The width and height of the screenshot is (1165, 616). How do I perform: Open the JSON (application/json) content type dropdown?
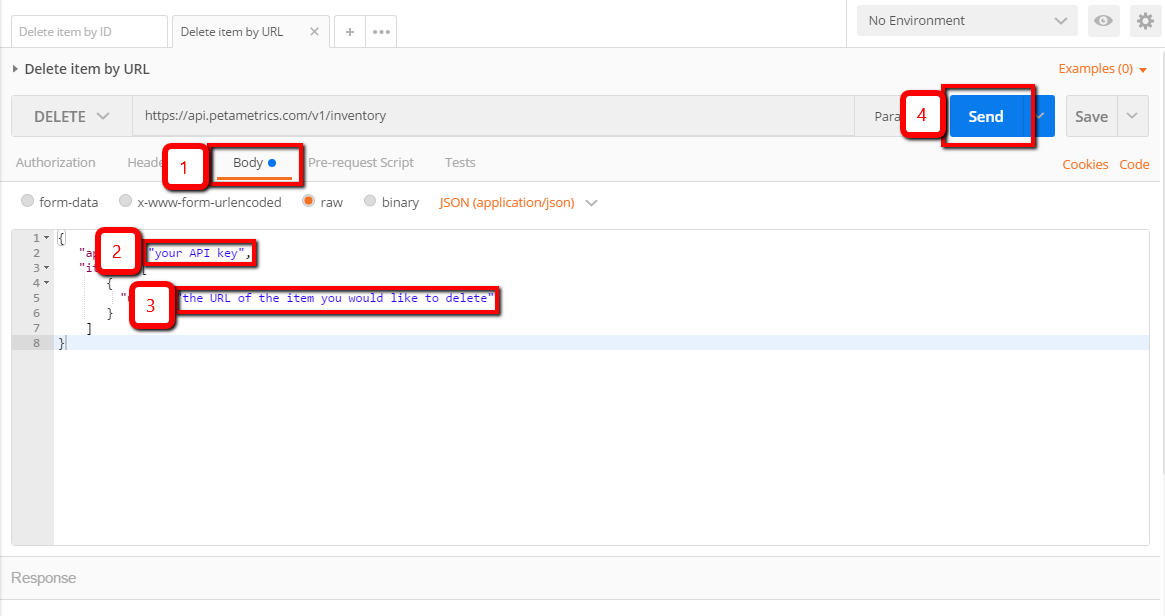518,202
